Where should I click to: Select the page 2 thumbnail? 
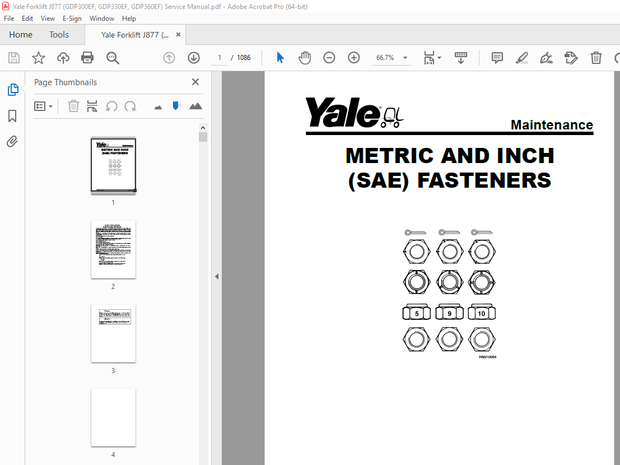point(113,250)
